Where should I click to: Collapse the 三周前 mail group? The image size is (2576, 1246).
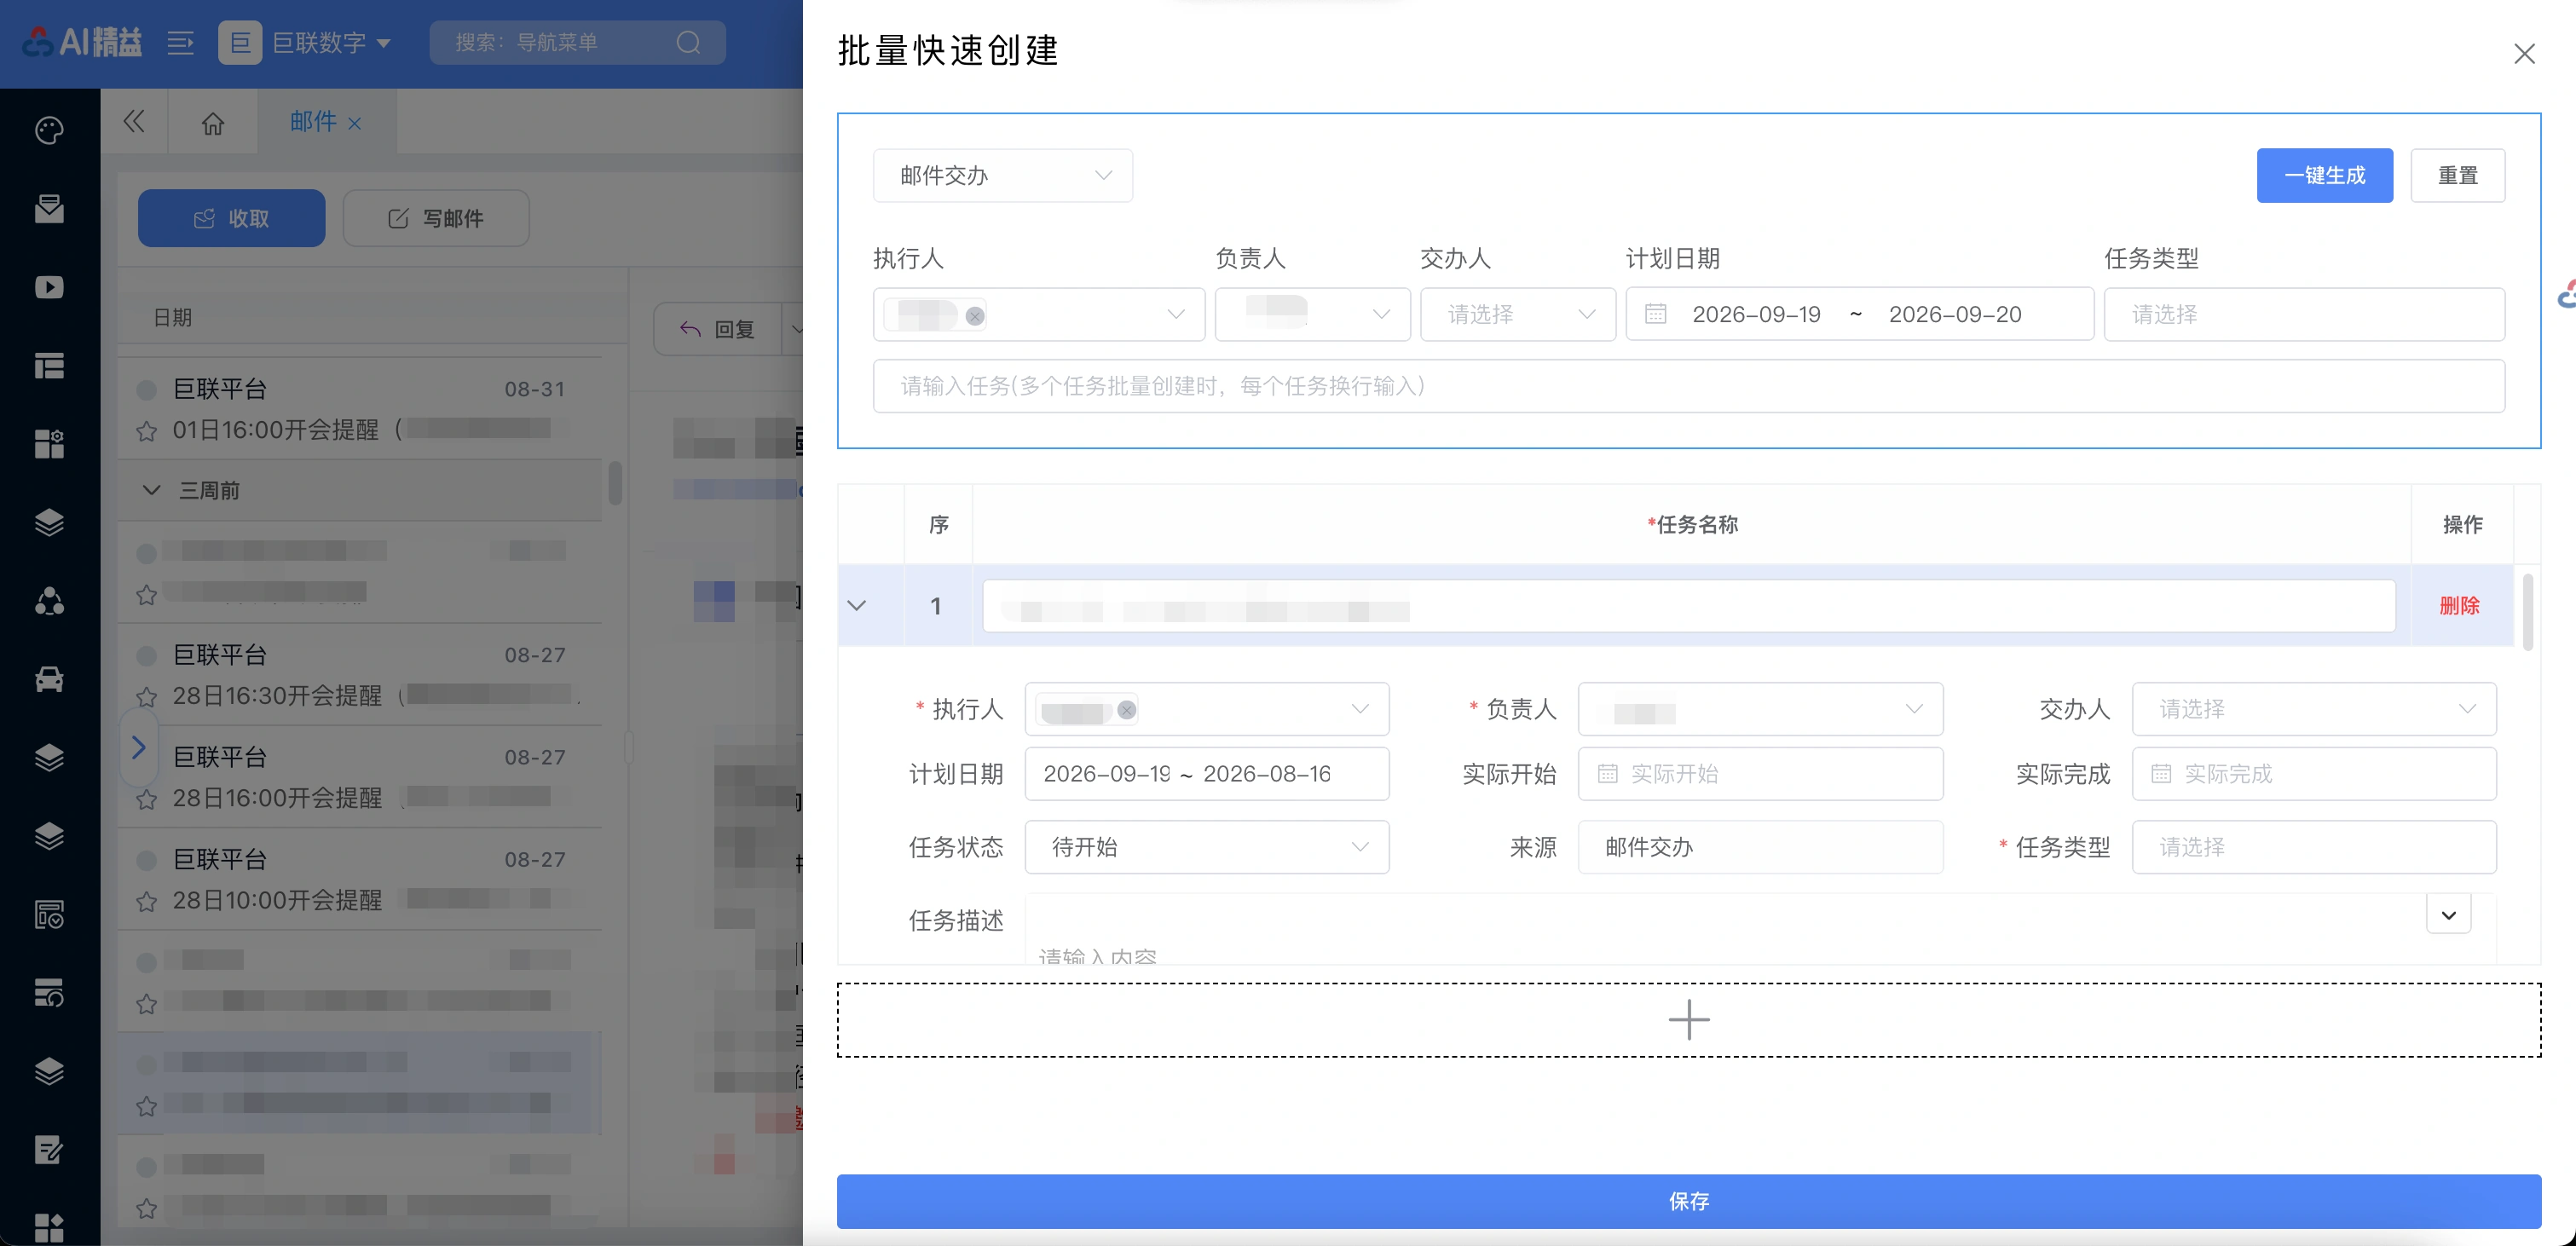(x=151, y=490)
